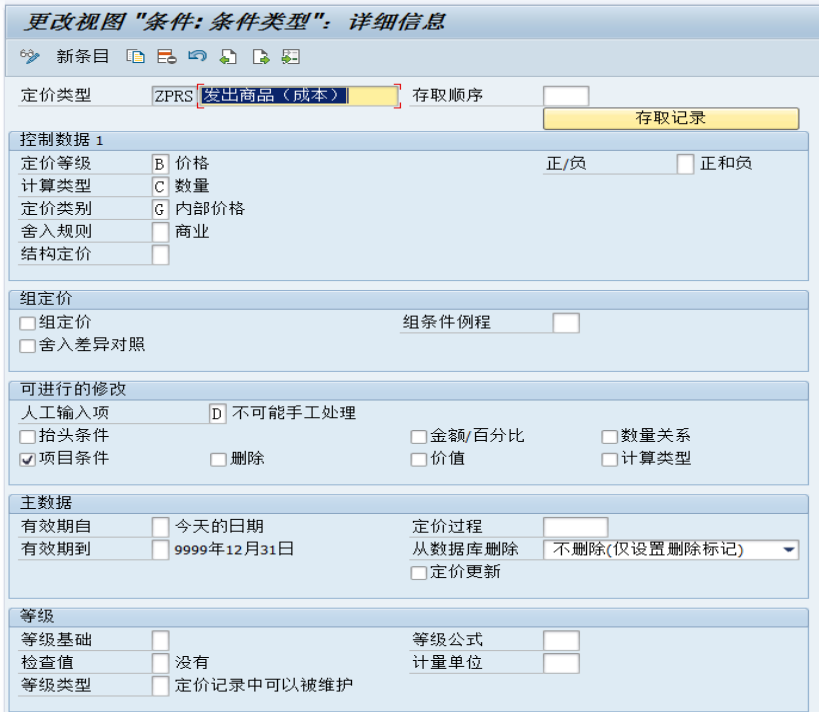This screenshot has height=712, width=819.
Task: Click the 计算类型 field containing C
Action: pyautogui.click(x=160, y=186)
